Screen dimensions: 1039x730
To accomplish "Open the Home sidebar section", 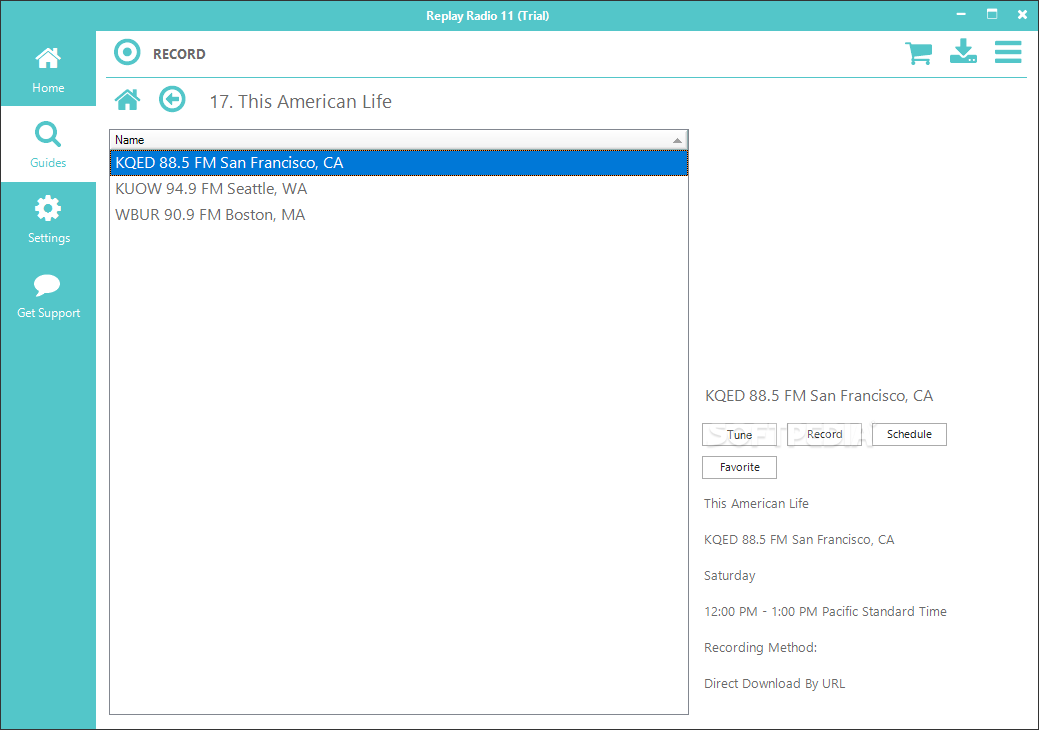I will (x=48, y=69).
